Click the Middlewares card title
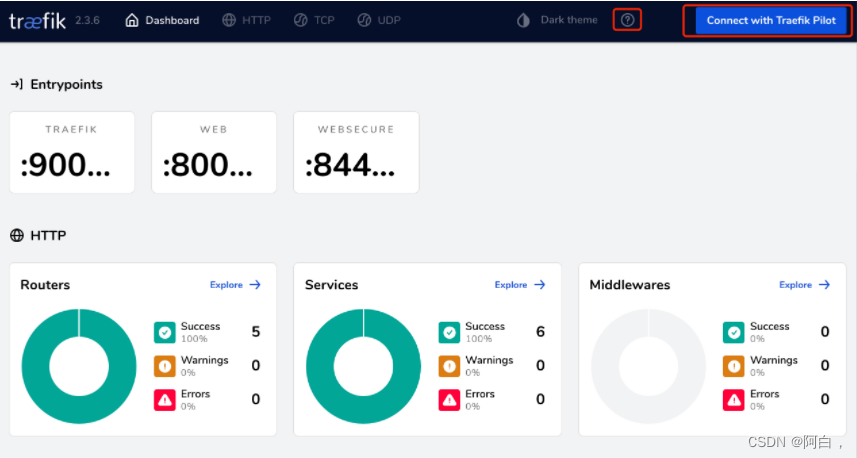The image size is (857, 458). point(630,285)
